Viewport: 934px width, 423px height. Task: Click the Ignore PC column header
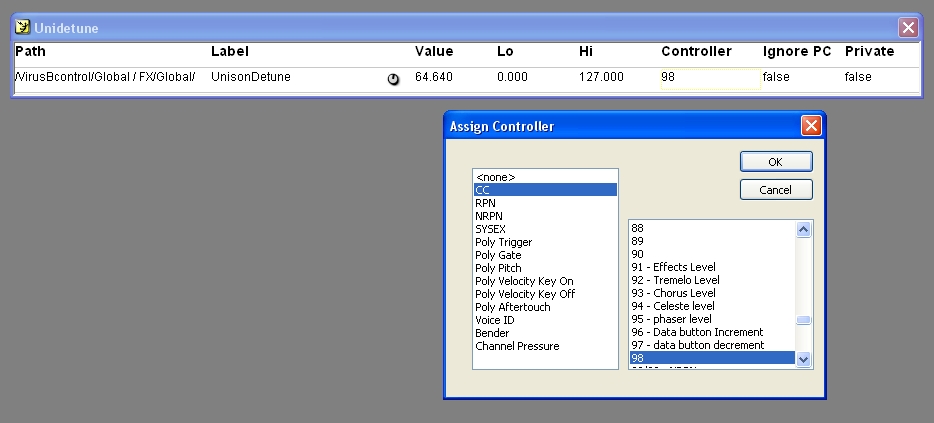tap(797, 51)
